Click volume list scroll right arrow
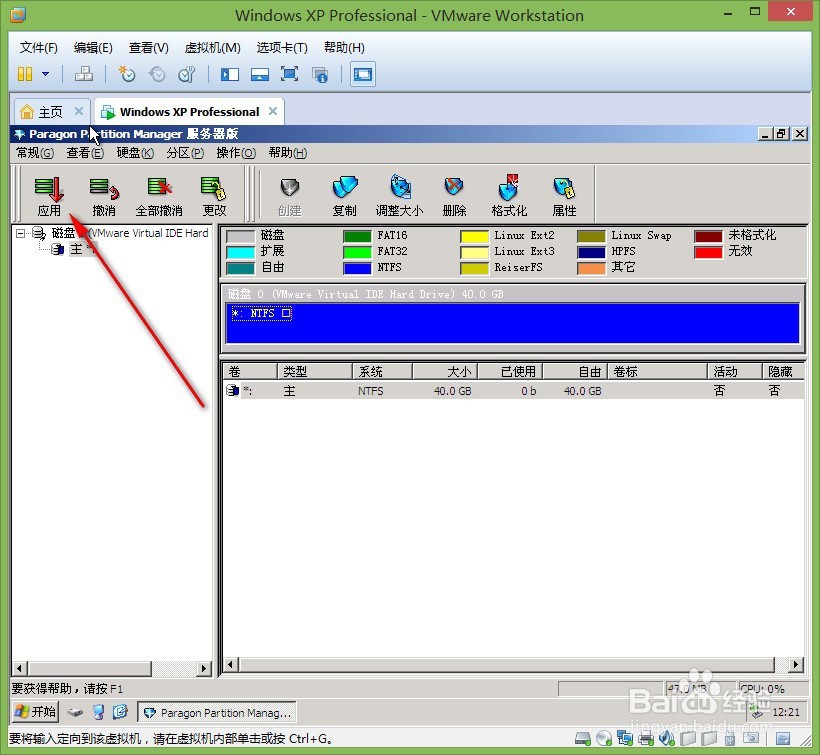This screenshot has width=820, height=755. pos(795,665)
